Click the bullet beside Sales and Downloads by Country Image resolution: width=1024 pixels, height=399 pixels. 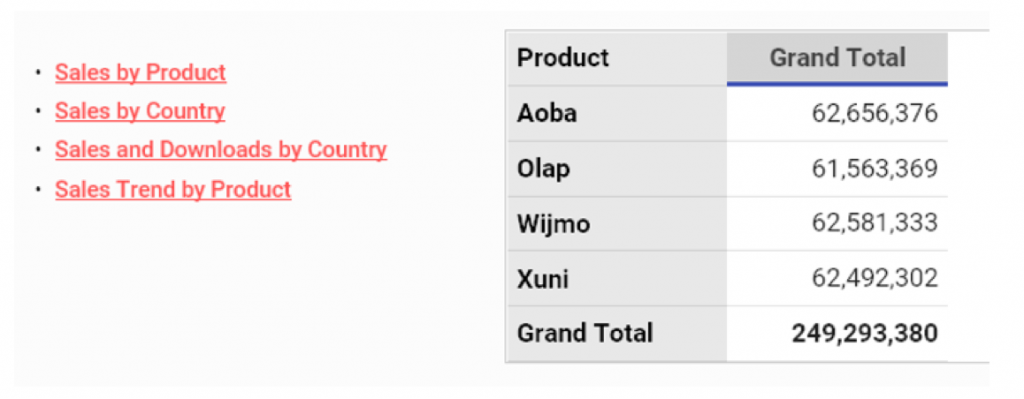click(x=39, y=150)
